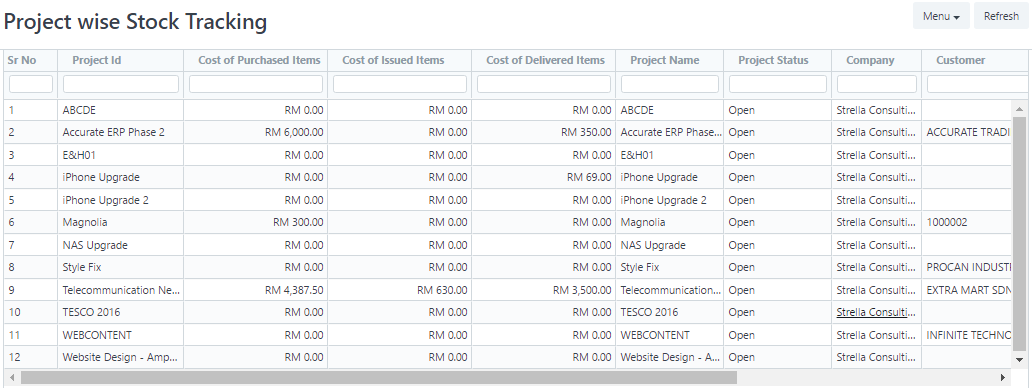Image resolution: width=1032 pixels, height=388 pixels.
Task: Focus the Project Name filter box
Action: tap(670, 84)
